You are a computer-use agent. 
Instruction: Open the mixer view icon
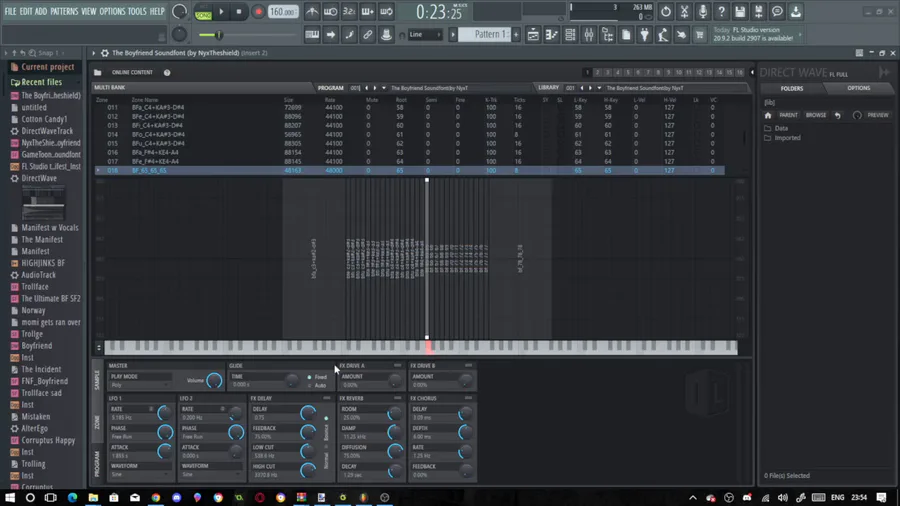click(589, 35)
